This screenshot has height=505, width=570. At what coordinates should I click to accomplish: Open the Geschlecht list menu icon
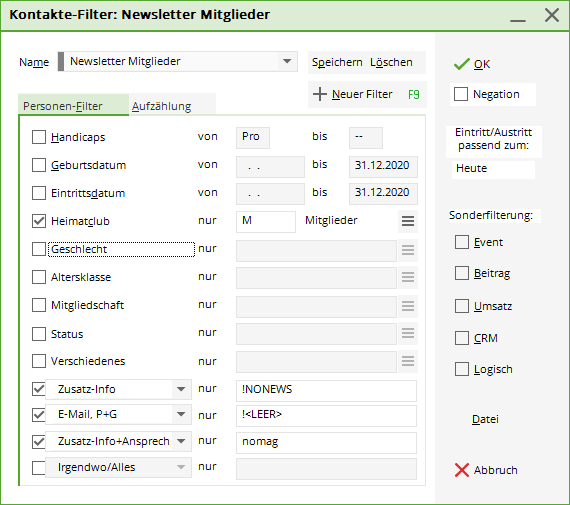[x=408, y=250]
